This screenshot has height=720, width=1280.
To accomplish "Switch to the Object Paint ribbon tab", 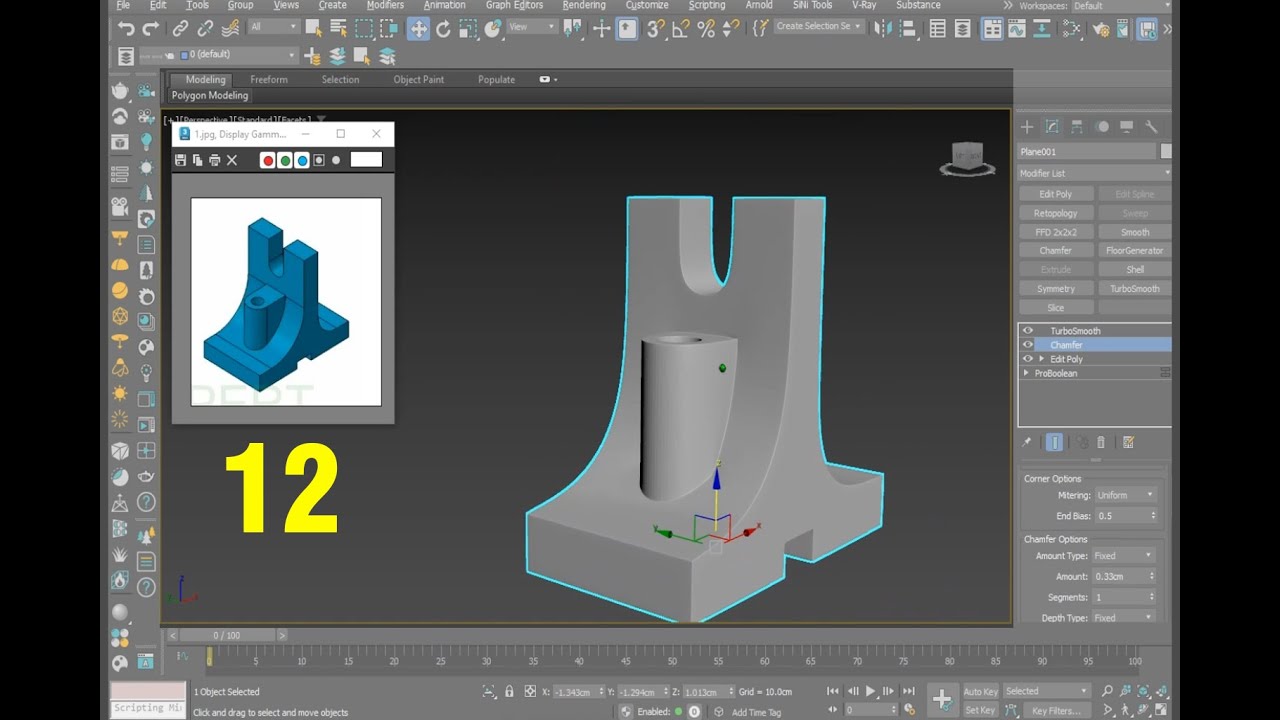I will tap(419, 80).
